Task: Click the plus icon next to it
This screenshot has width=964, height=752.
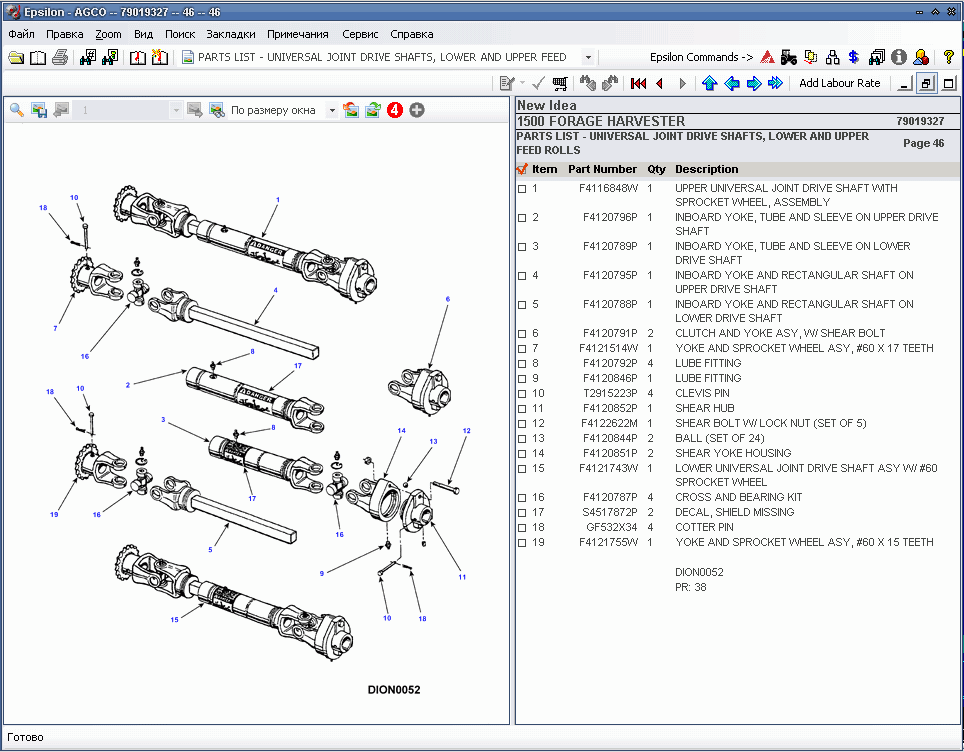Action: [415, 110]
